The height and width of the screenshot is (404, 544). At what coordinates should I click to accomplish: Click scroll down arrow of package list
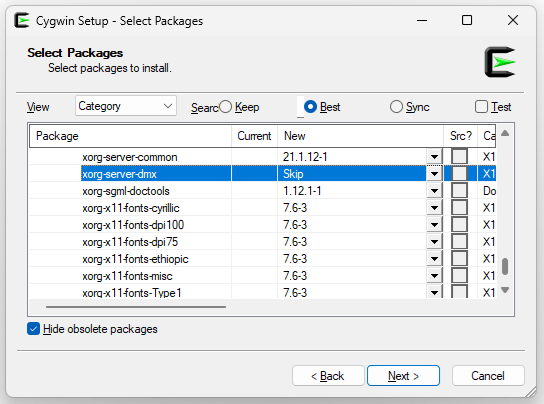tap(505, 290)
